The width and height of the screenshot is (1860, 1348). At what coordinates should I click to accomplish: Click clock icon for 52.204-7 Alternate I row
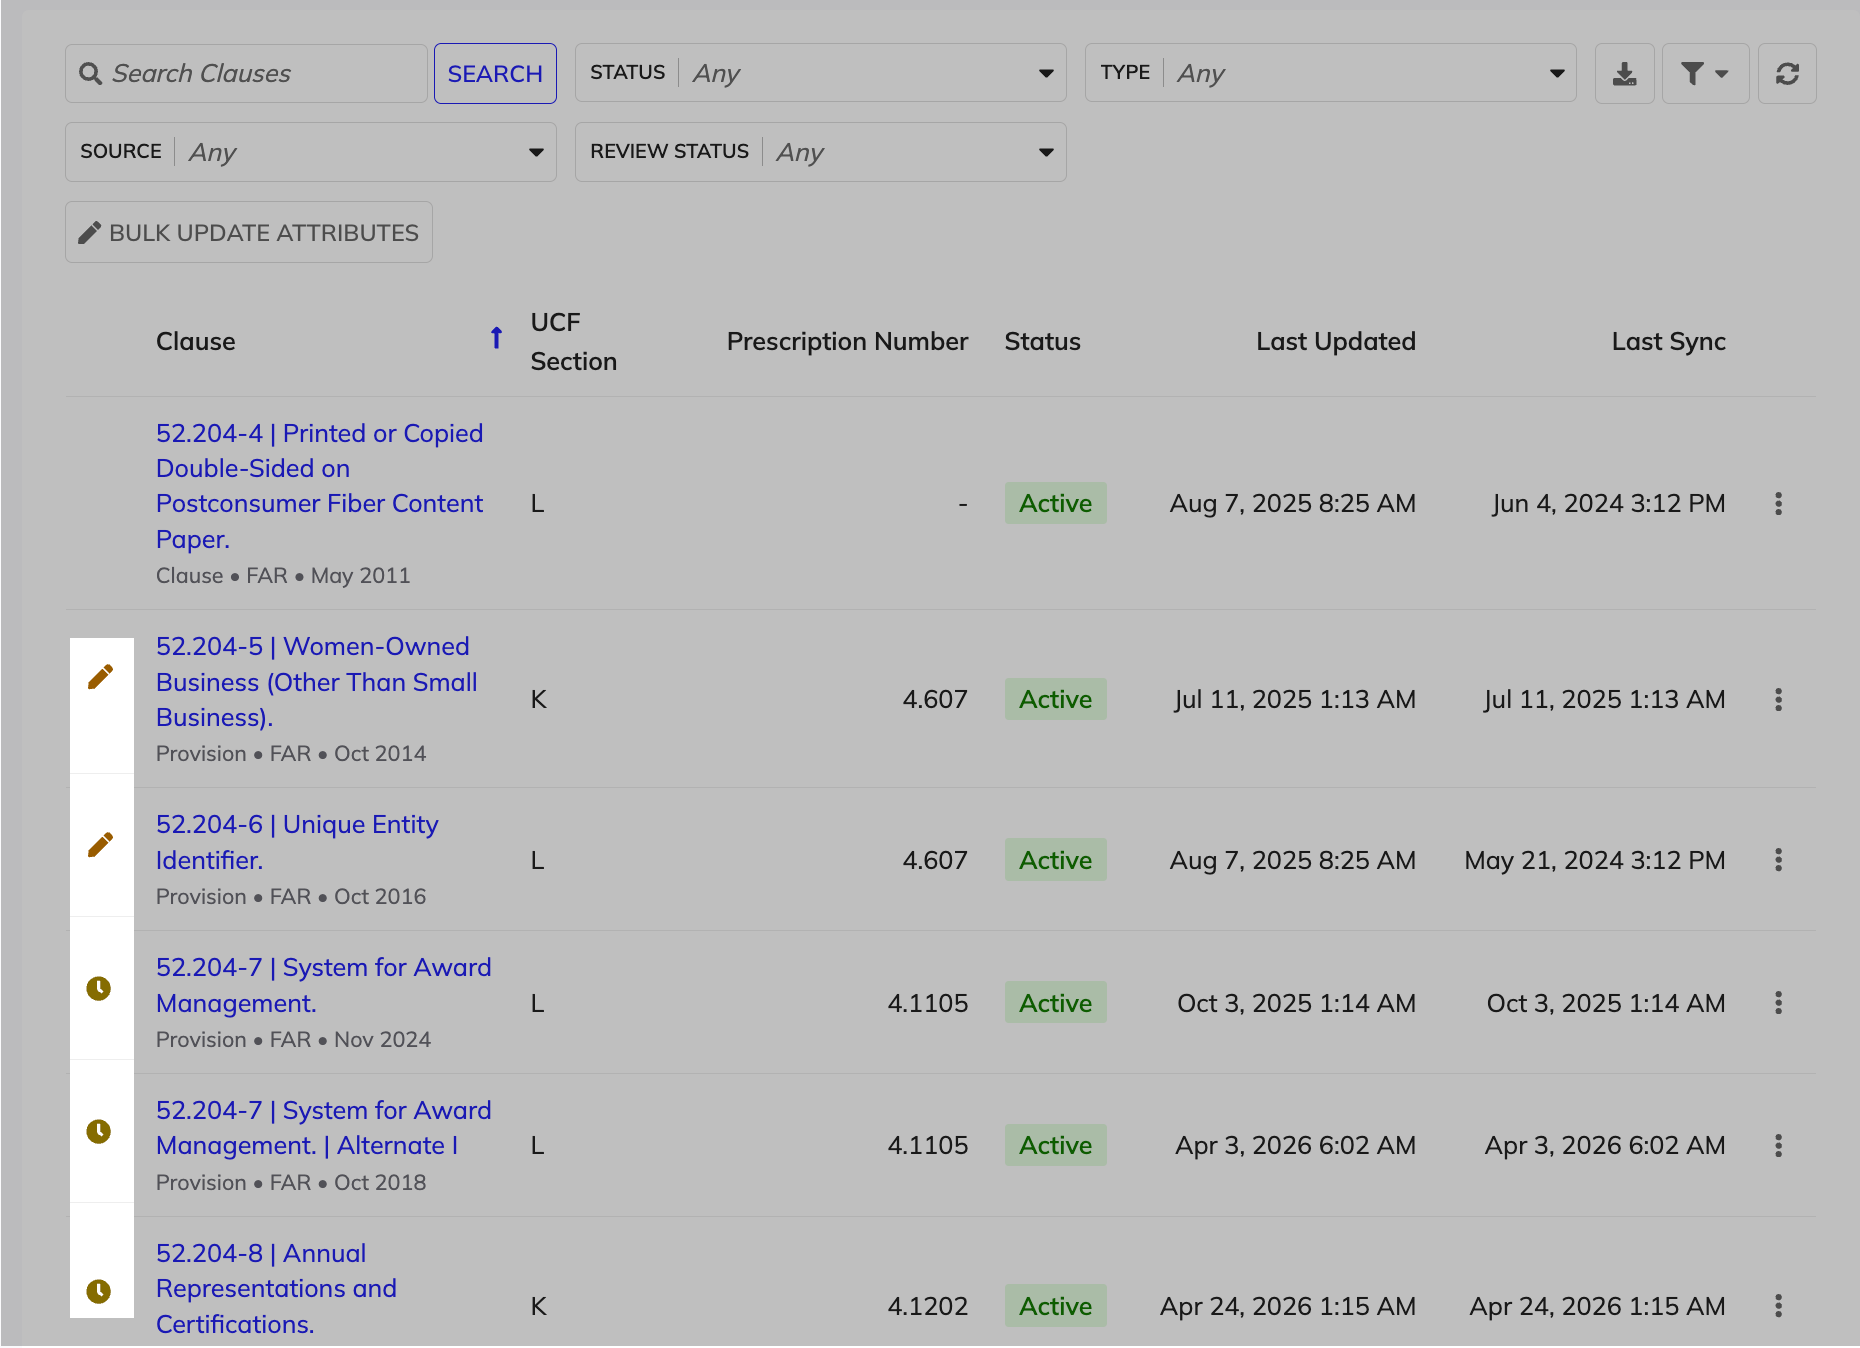click(99, 1131)
